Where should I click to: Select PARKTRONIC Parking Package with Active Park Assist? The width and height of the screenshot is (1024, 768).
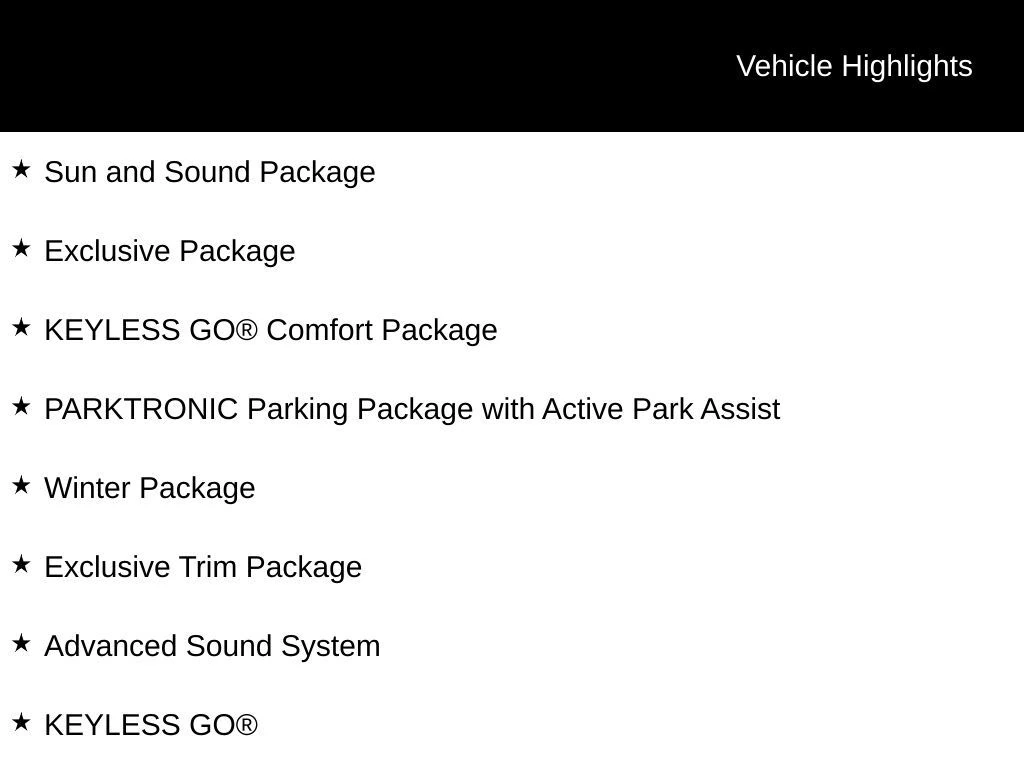[x=412, y=409]
